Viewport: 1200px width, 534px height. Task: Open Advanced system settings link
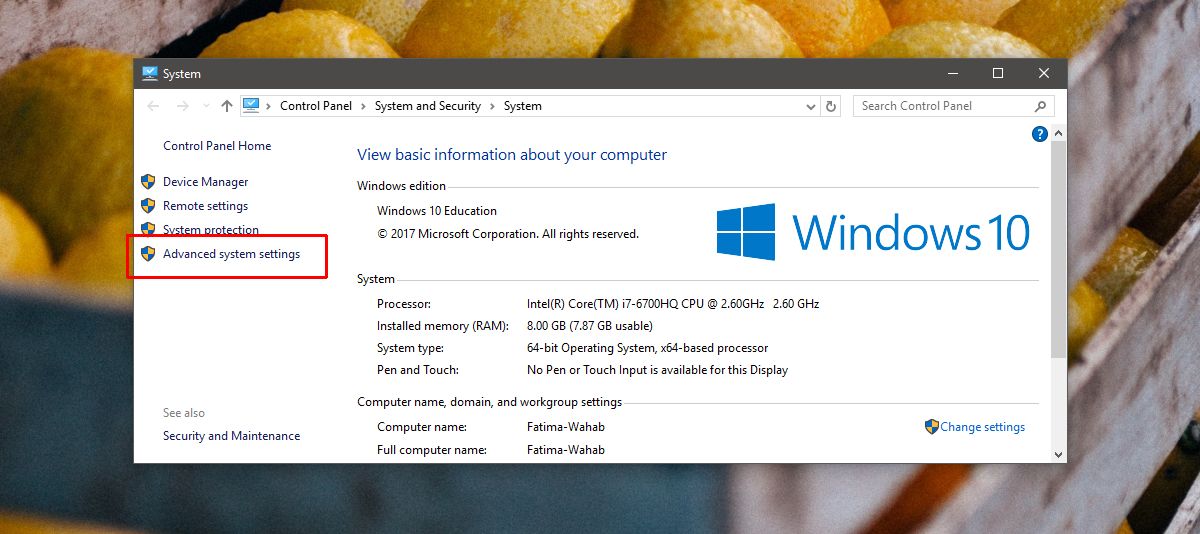231,254
